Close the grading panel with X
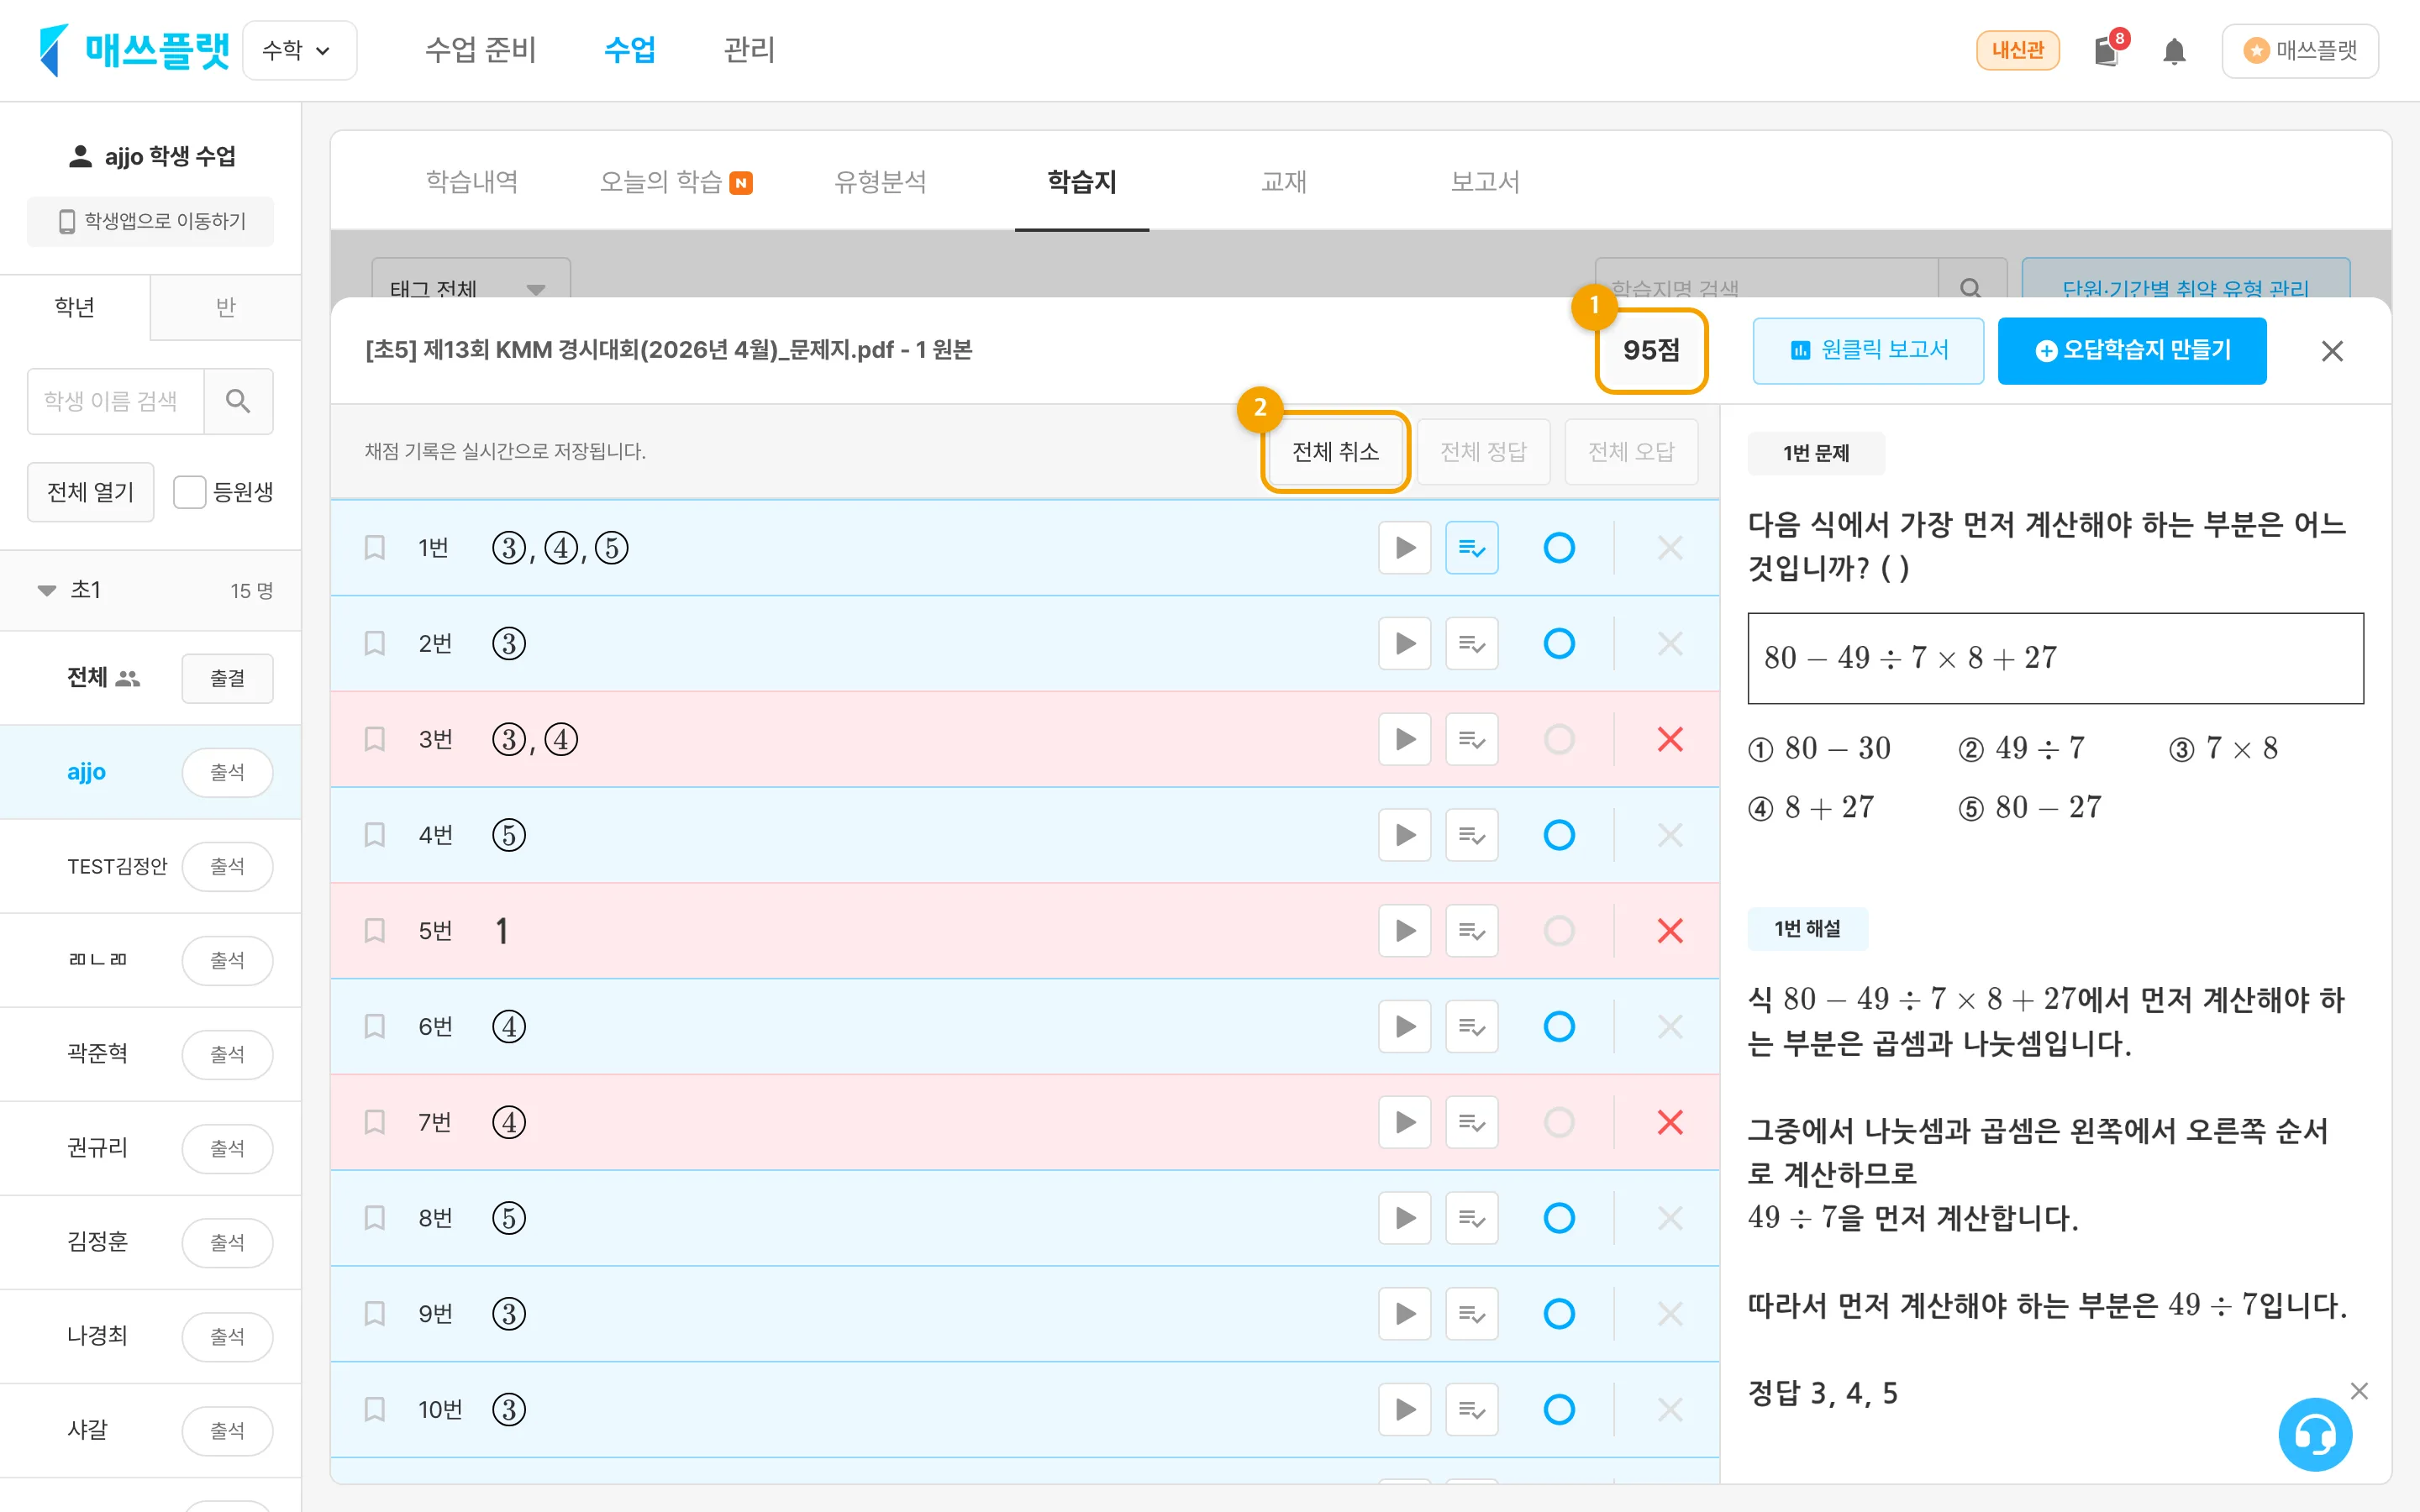The width and height of the screenshot is (2420, 1512). pos(2332,351)
